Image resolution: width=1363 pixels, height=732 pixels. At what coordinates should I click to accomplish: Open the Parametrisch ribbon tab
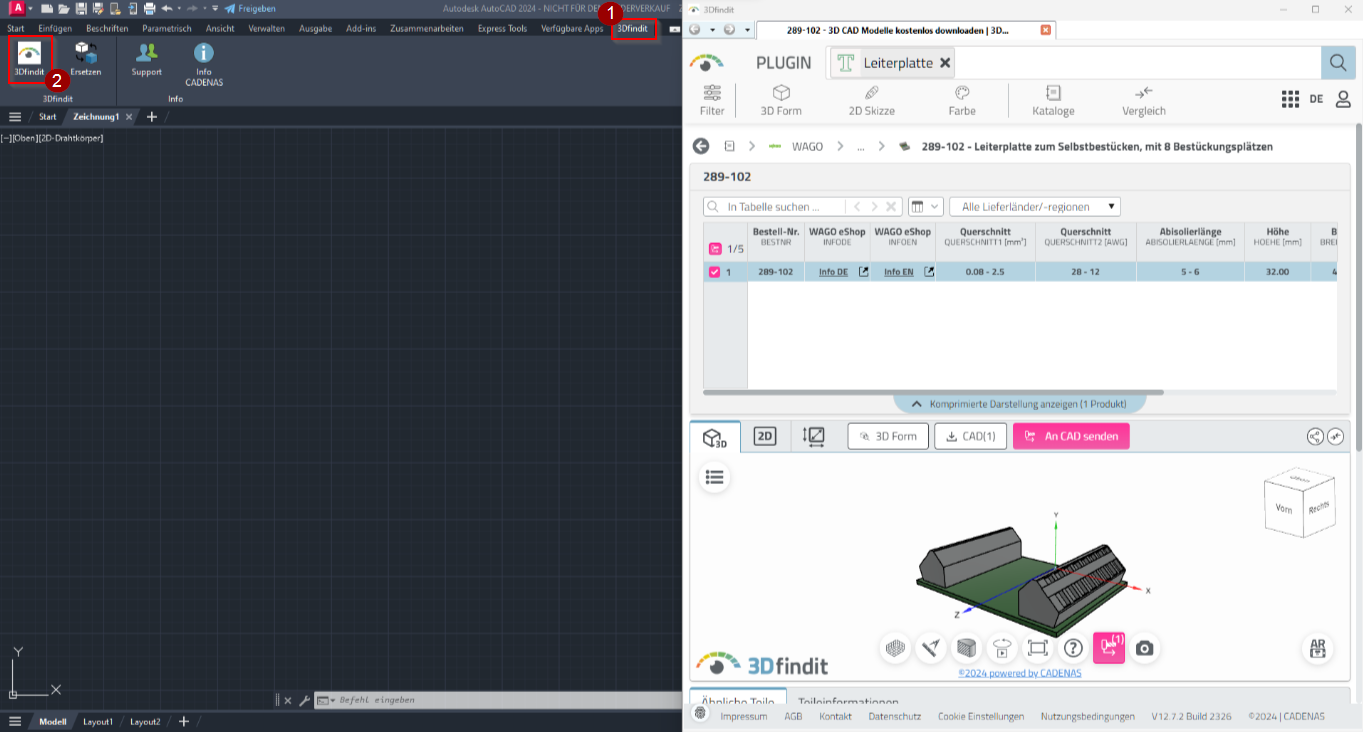[x=167, y=28]
